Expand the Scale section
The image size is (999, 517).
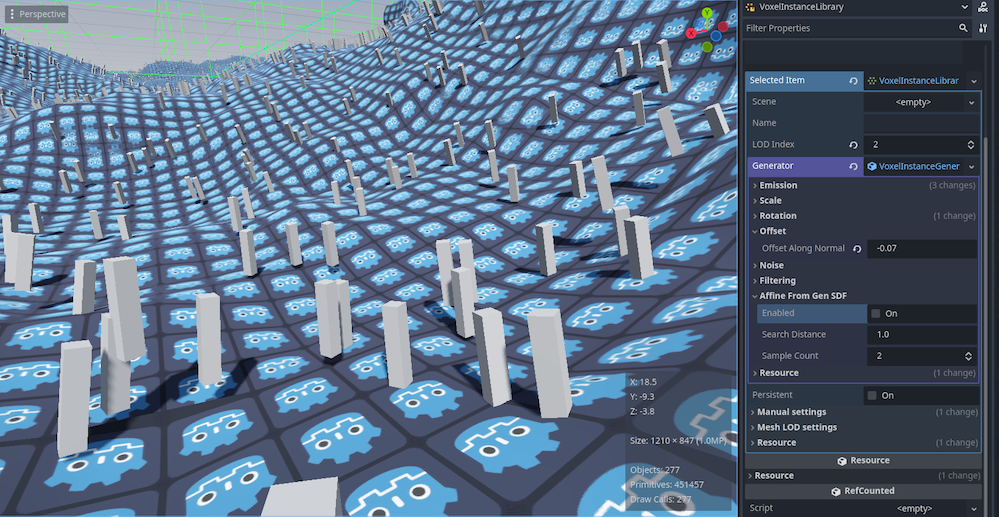click(863, 200)
